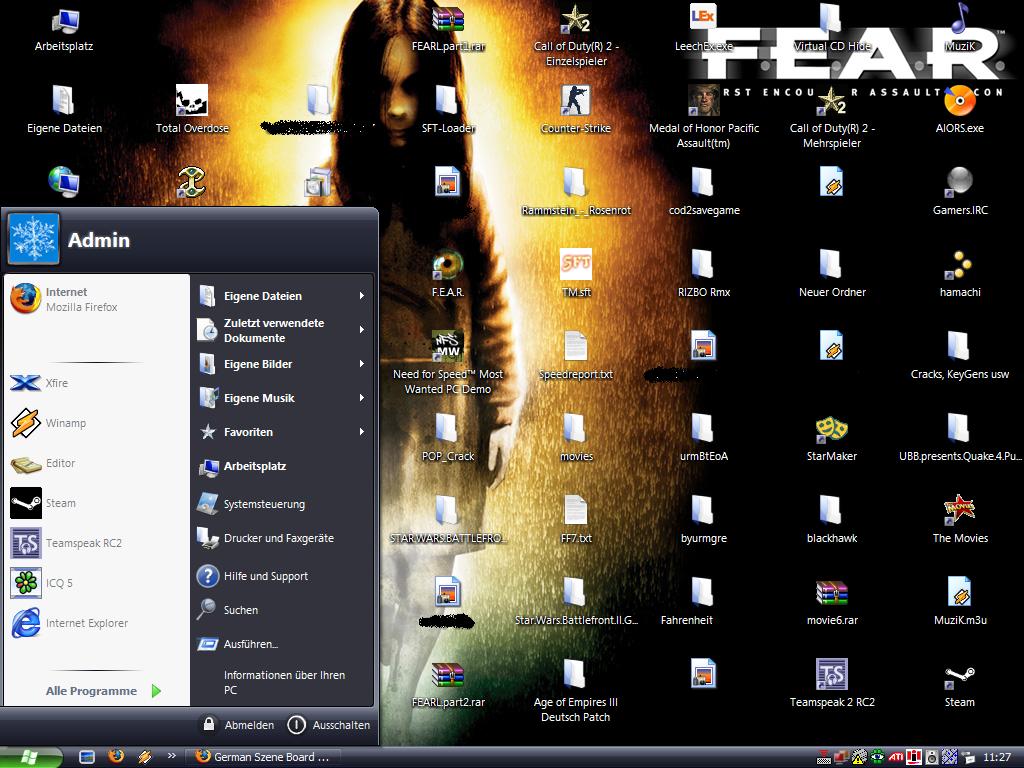Viewport: 1024px width, 768px height.
Task: Select Medal of Honor Pacific Assault icon
Action: 703,118
